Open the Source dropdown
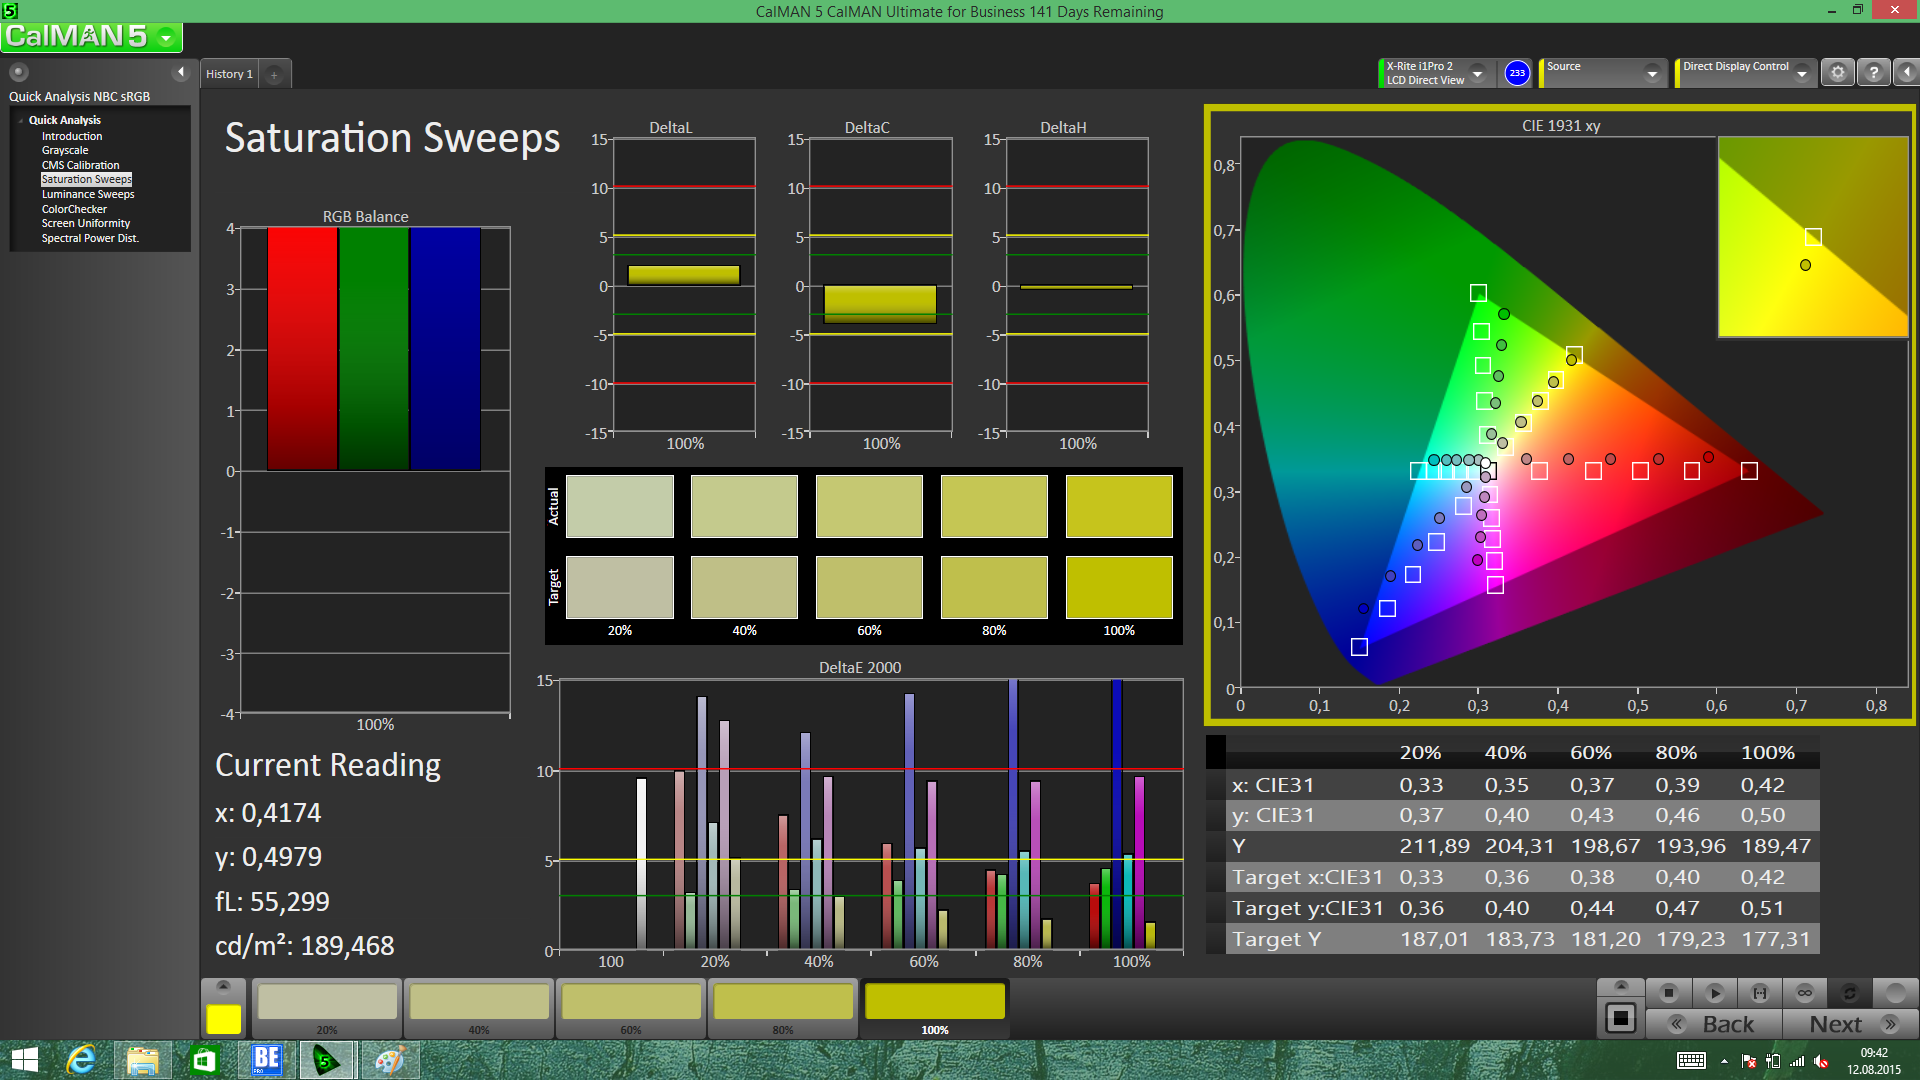Viewport: 1920px width, 1080px height. 1652,73
